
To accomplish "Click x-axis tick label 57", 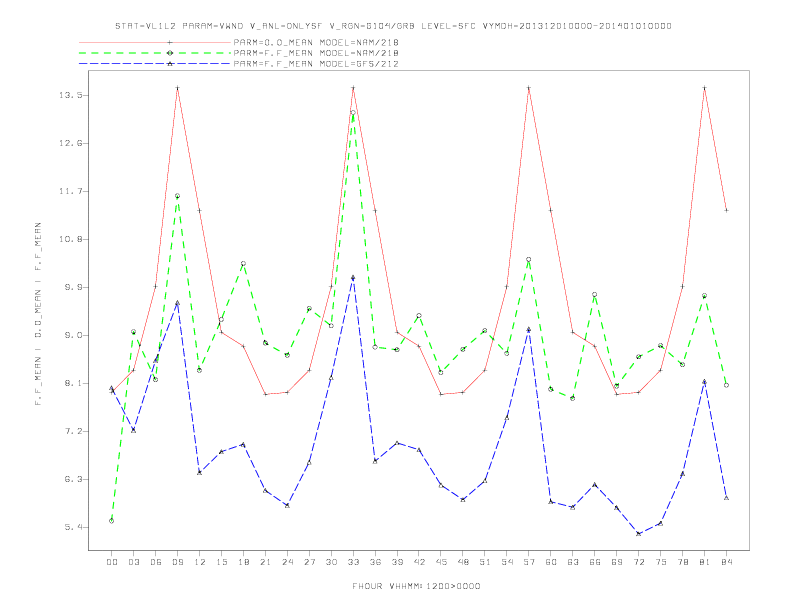I will [529, 562].
